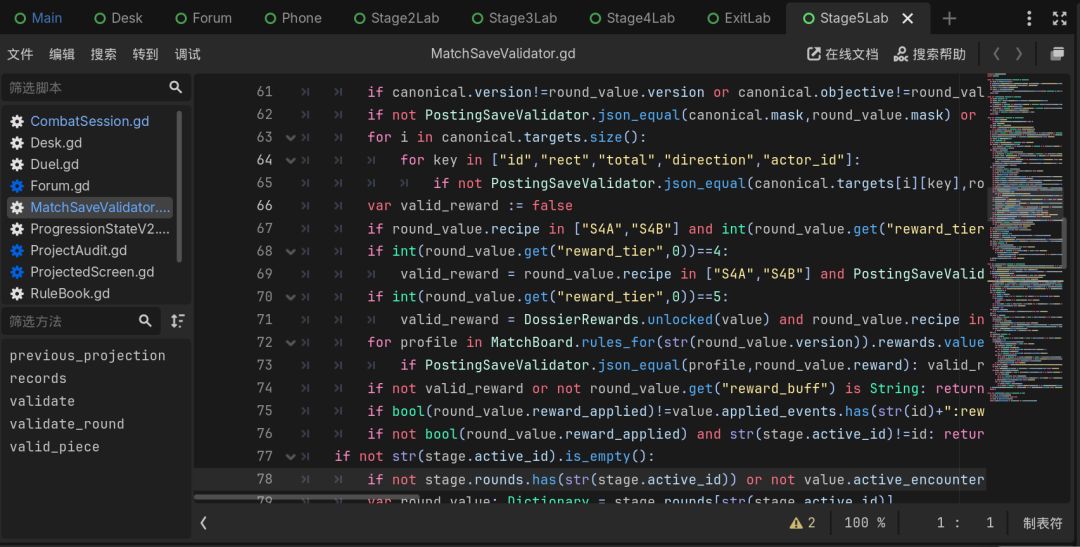
Task: Toggle the scripts panel with left arrow
Action: 204,523
